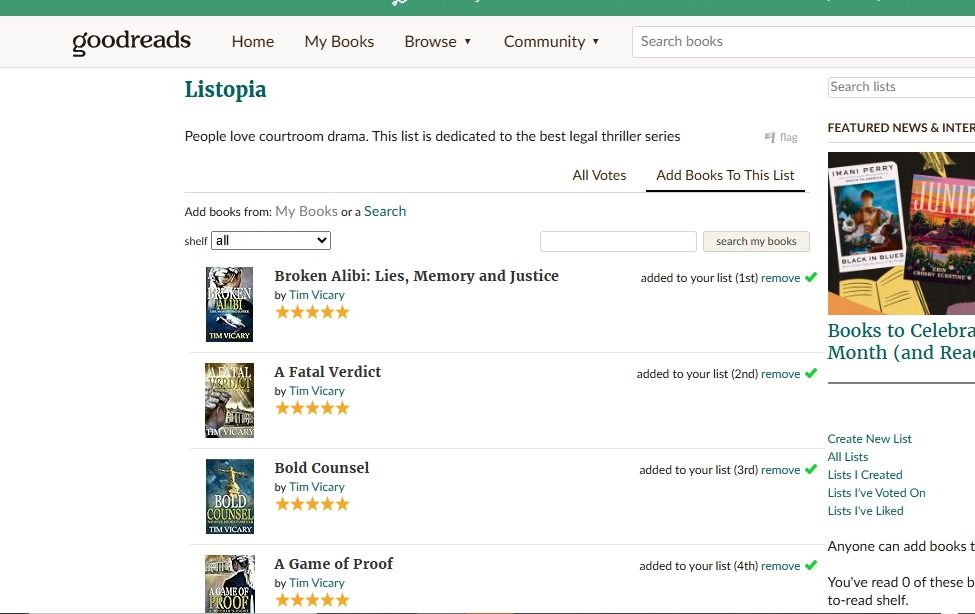
Task: Click green checkmark beside Bold Counsel
Action: 811,469
